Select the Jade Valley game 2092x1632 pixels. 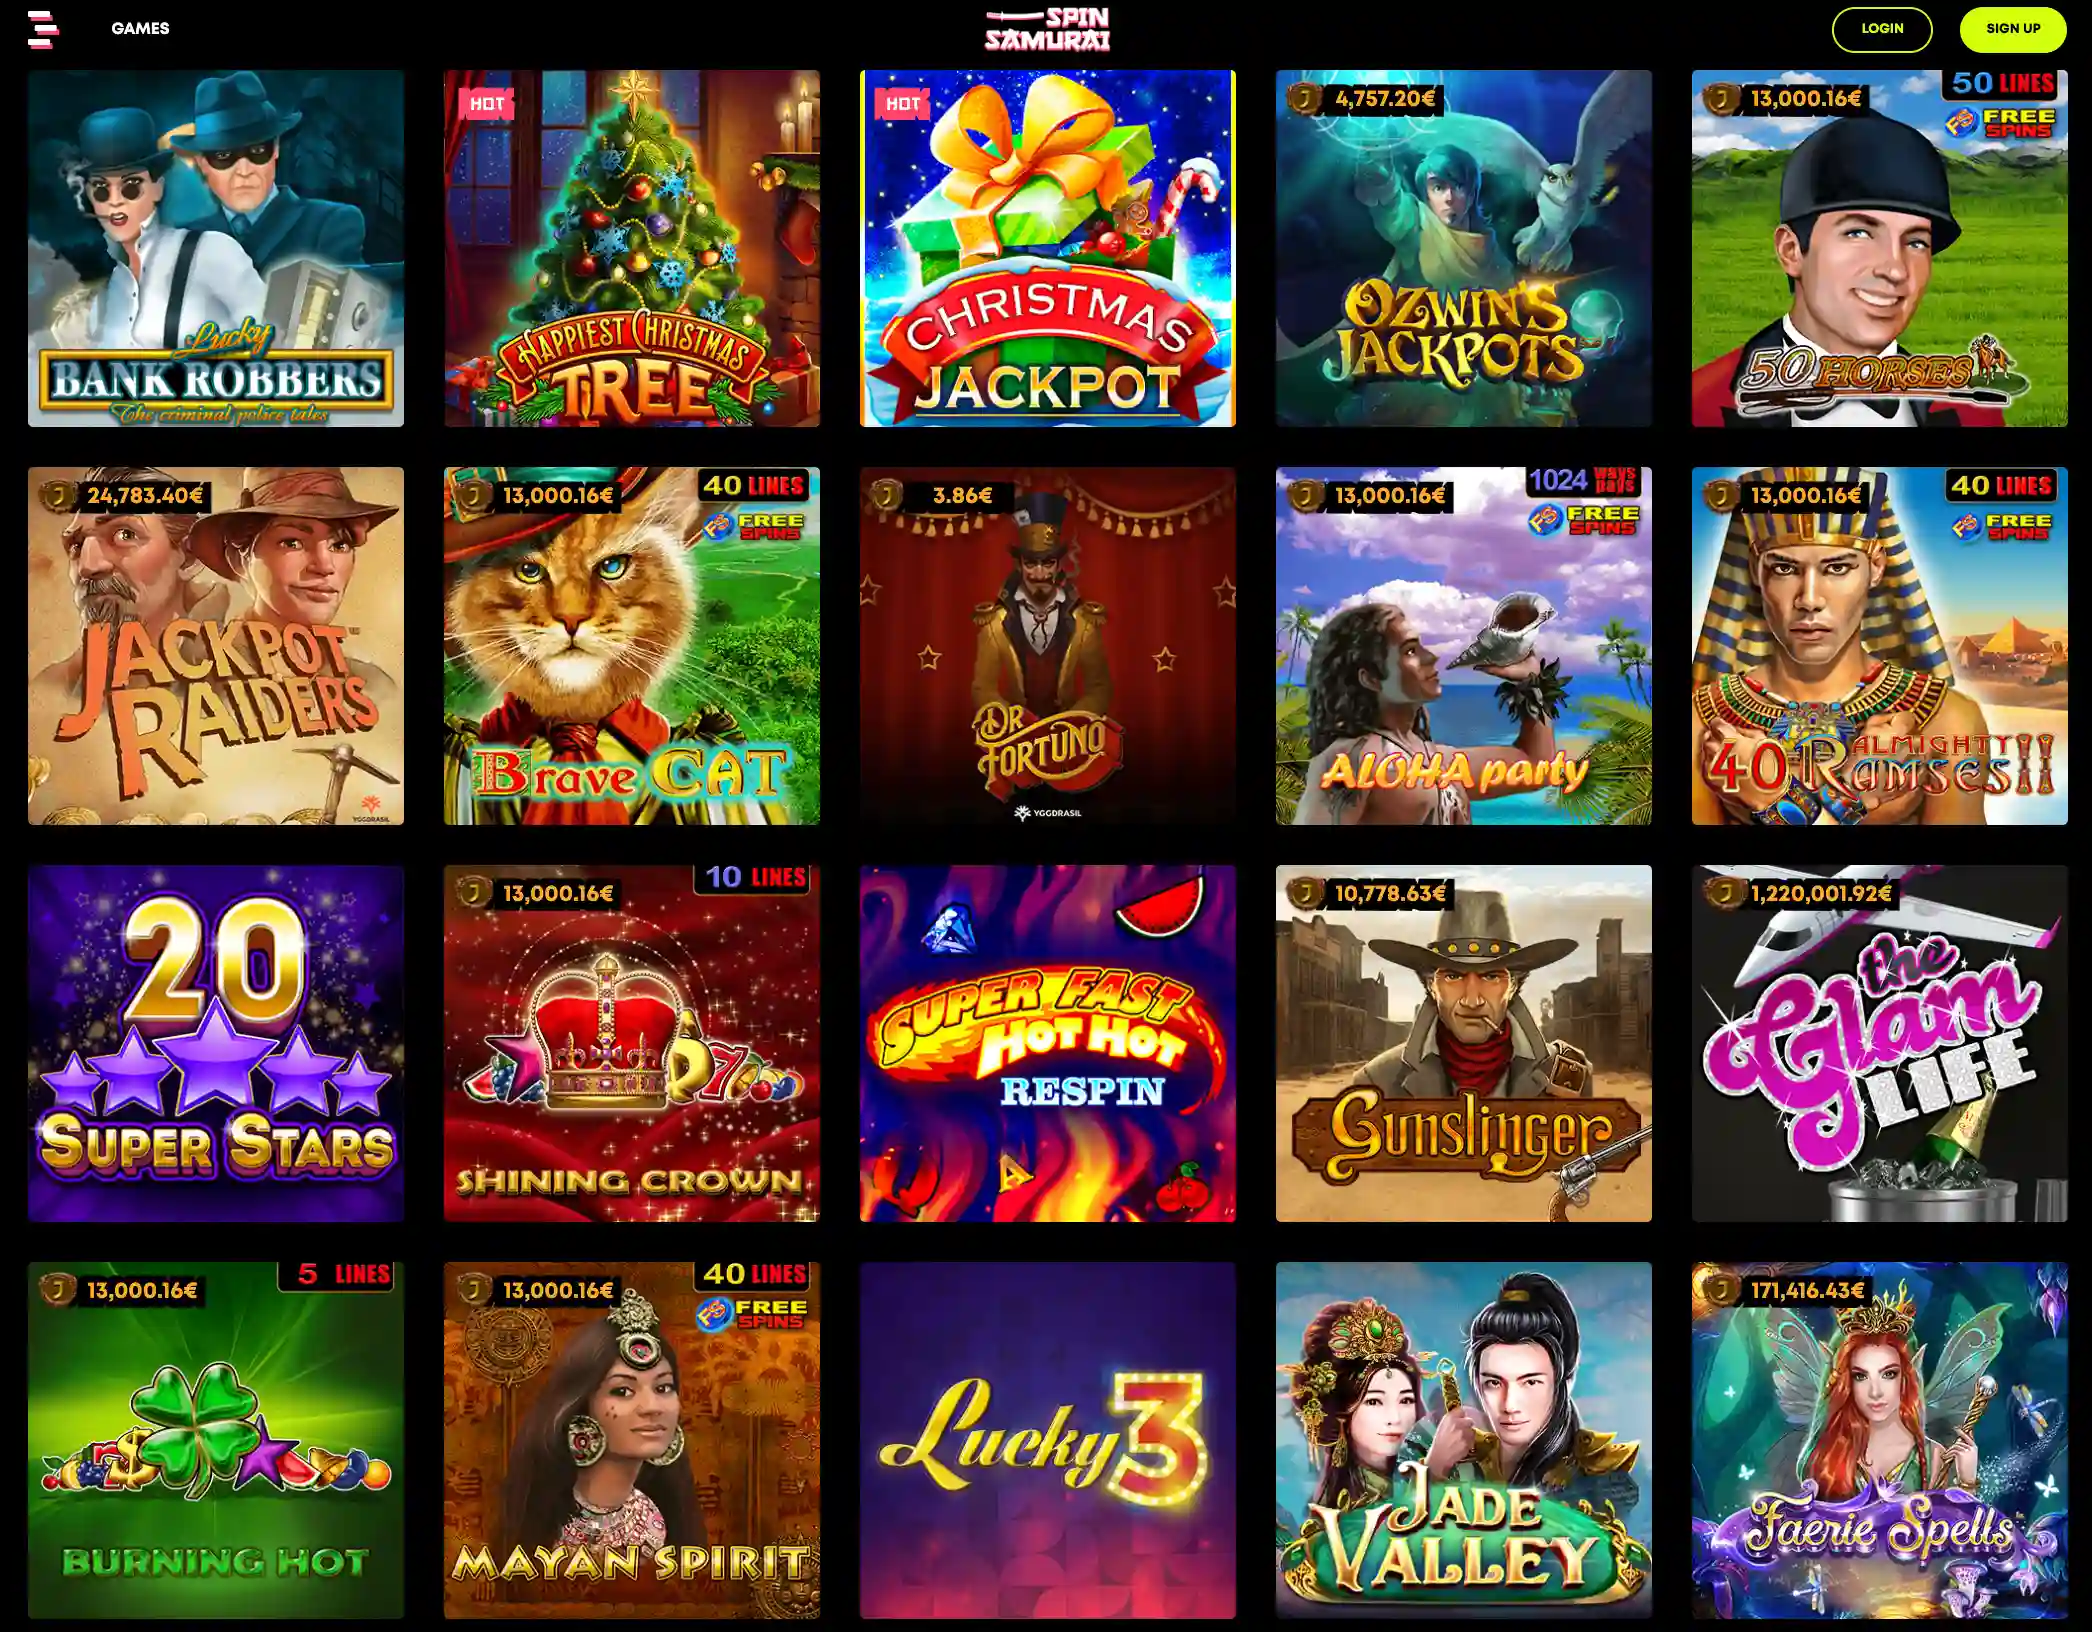(1464, 1440)
